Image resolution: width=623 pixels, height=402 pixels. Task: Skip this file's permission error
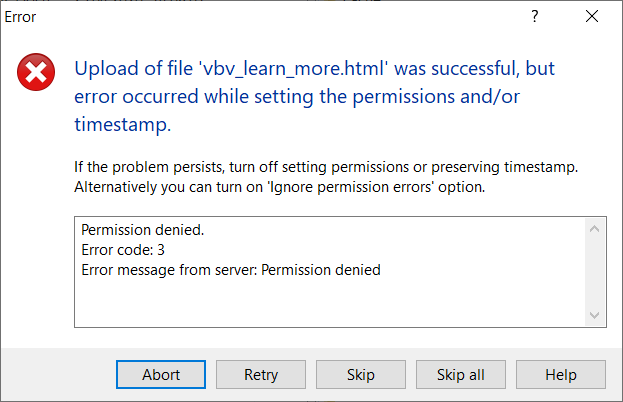[x=361, y=375]
